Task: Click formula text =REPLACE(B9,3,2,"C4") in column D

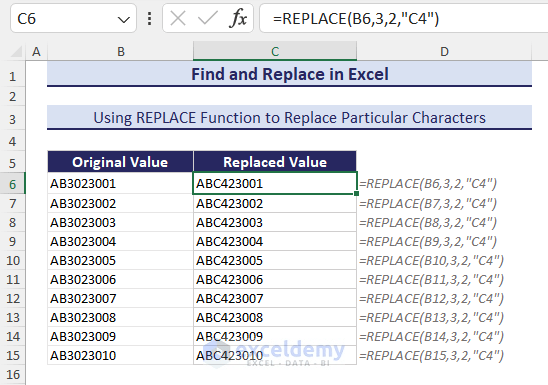Action: (428, 242)
